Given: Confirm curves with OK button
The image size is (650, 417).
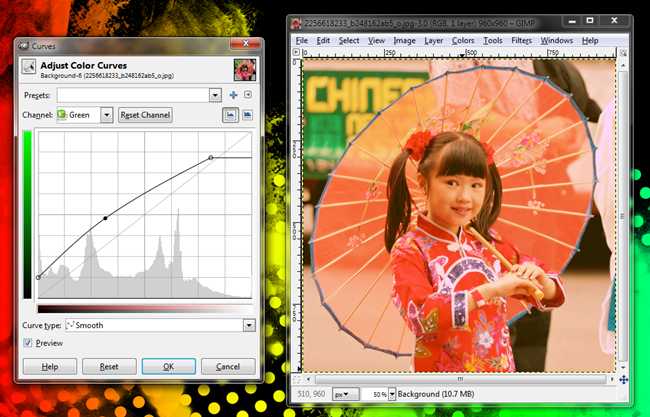Looking at the screenshot, I should coord(168,366).
